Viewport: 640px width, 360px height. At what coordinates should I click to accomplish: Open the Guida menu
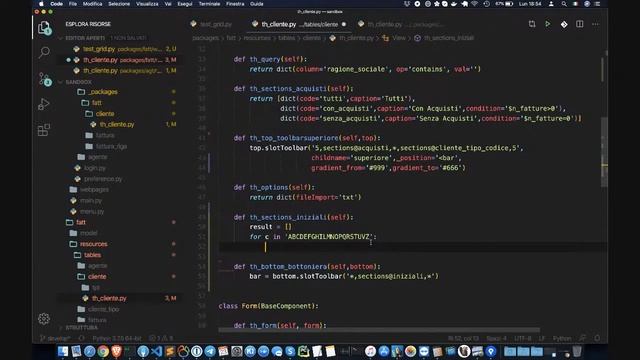point(257,4)
